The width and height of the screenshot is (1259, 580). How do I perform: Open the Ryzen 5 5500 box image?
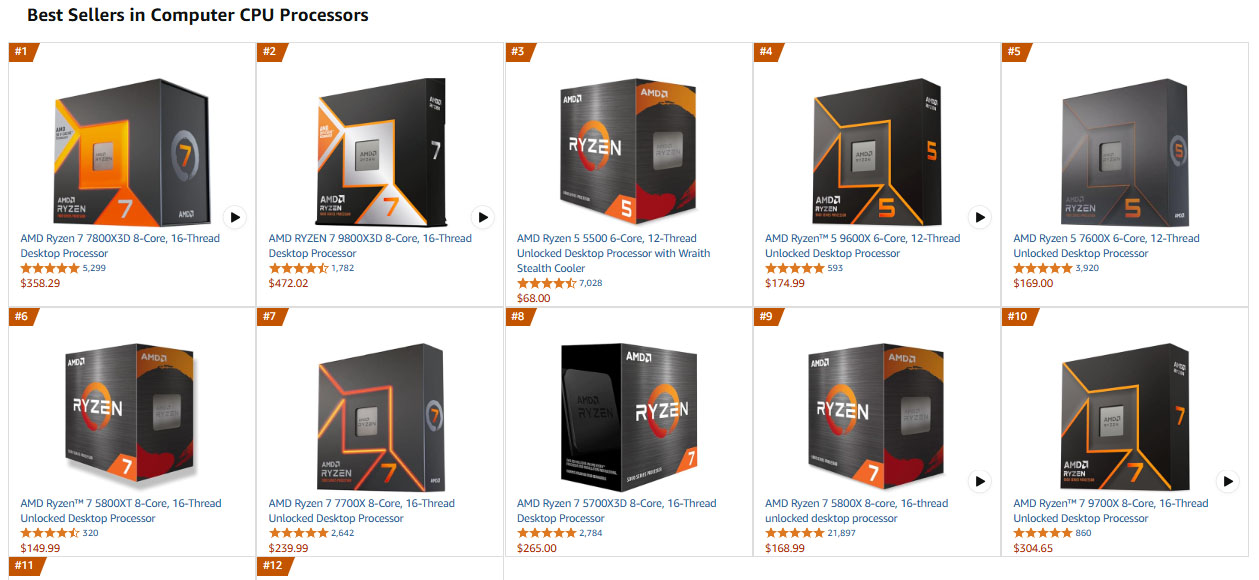click(628, 152)
